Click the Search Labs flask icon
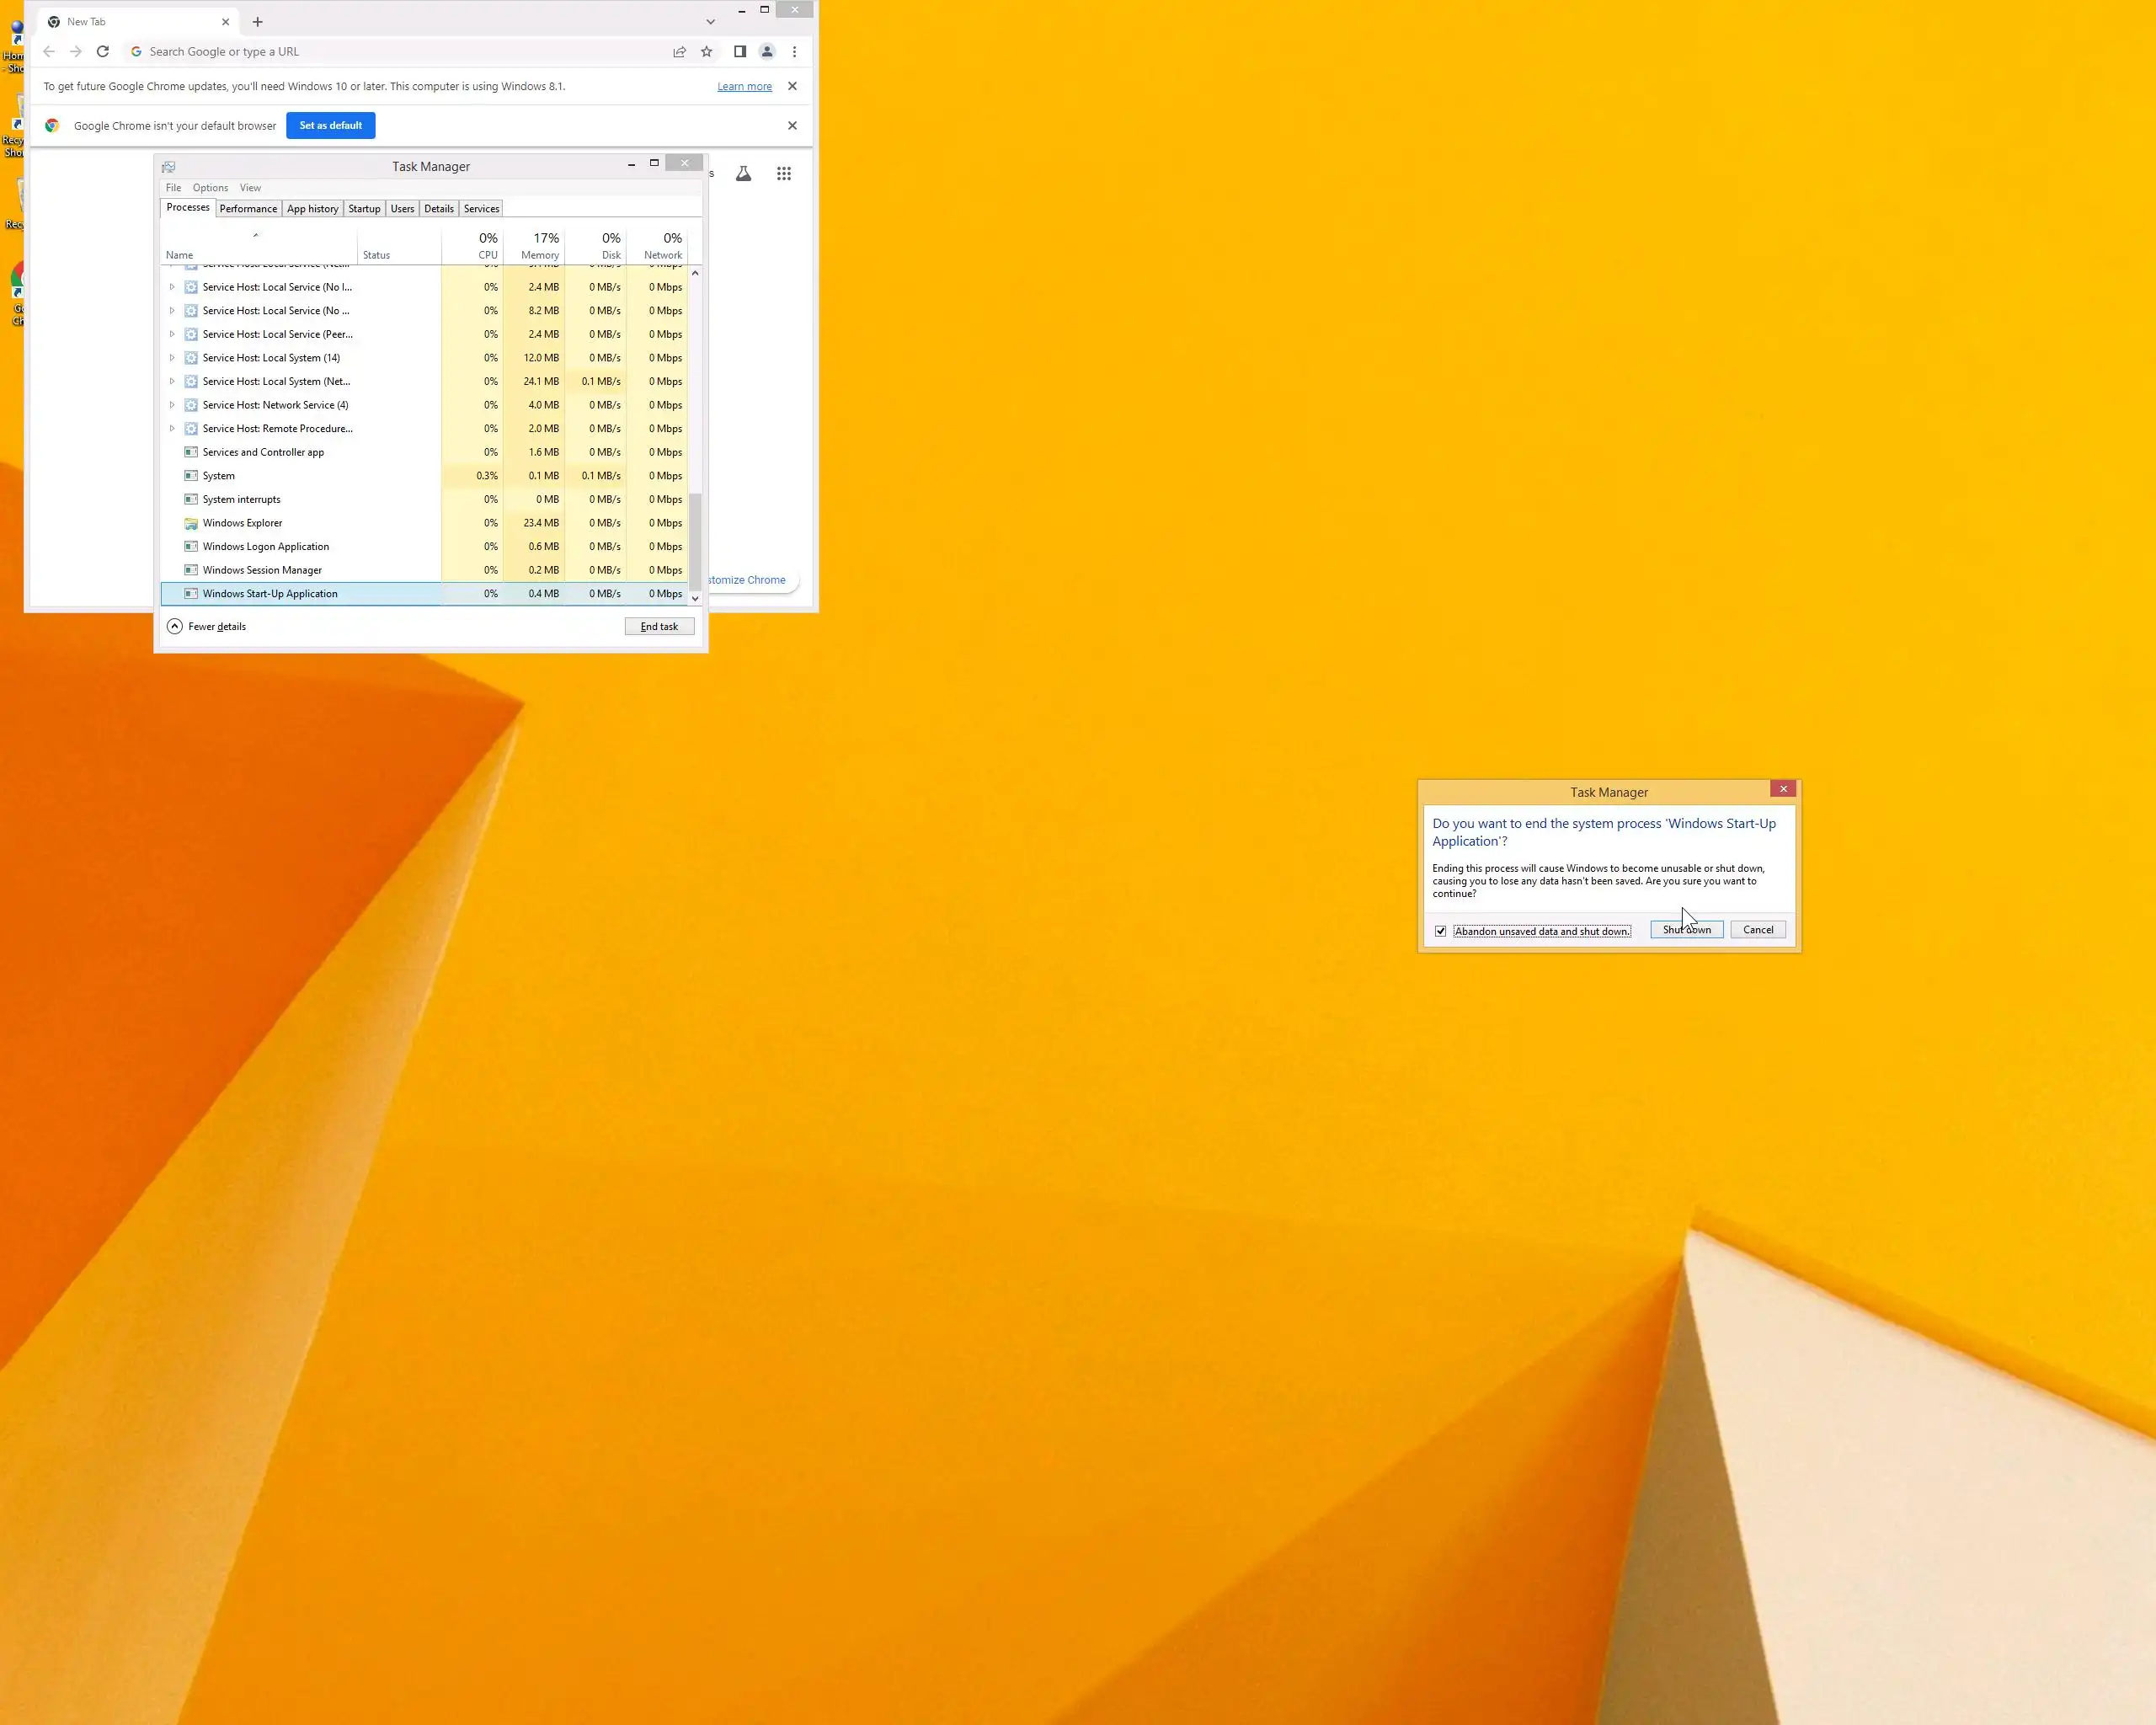Screen dimensions: 2156x1725 743,174
